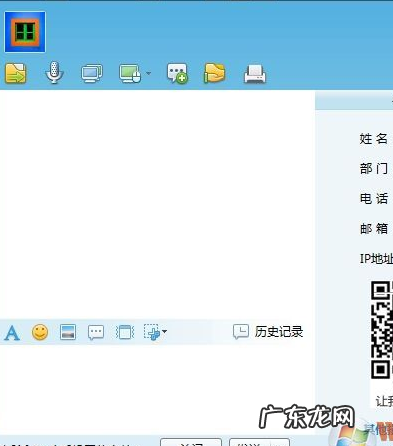The height and width of the screenshot is (446, 393).
Task: Click the screenshot capture scissors icon
Action: point(152,332)
